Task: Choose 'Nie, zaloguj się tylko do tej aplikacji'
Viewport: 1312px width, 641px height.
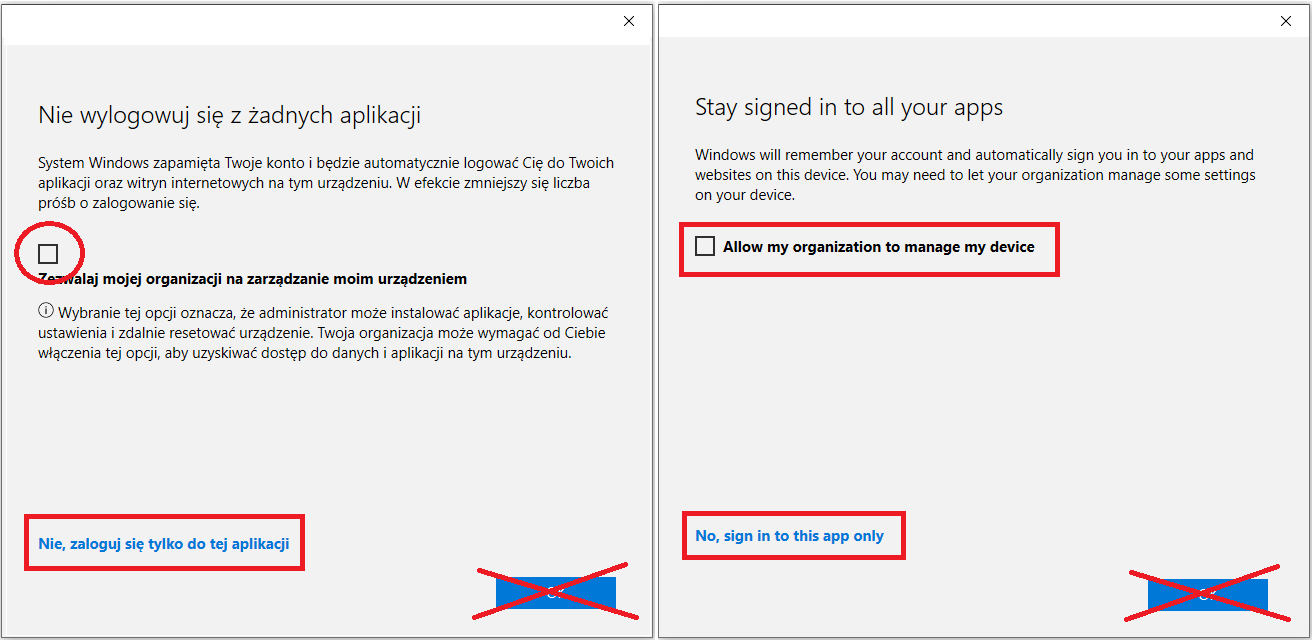Action: (x=164, y=544)
